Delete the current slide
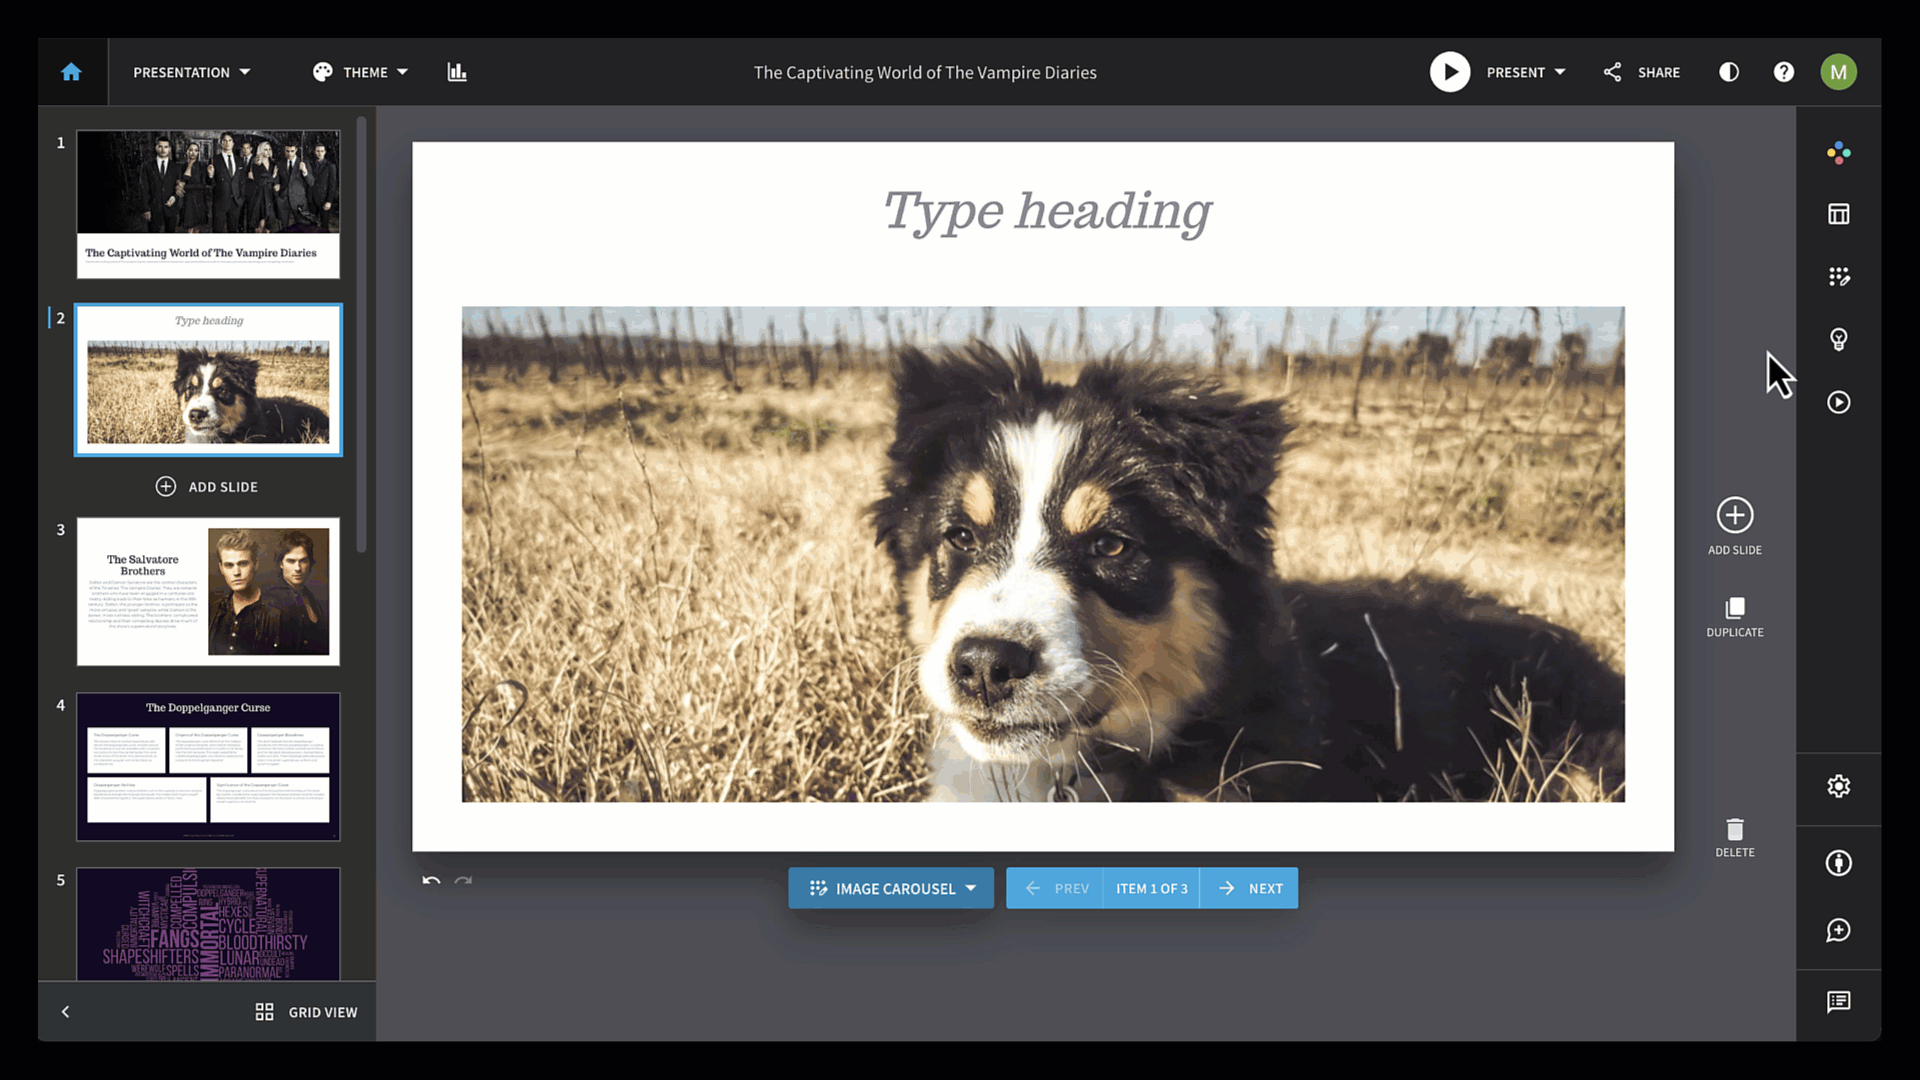The height and width of the screenshot is (1080, 1920). point(1735,838)
